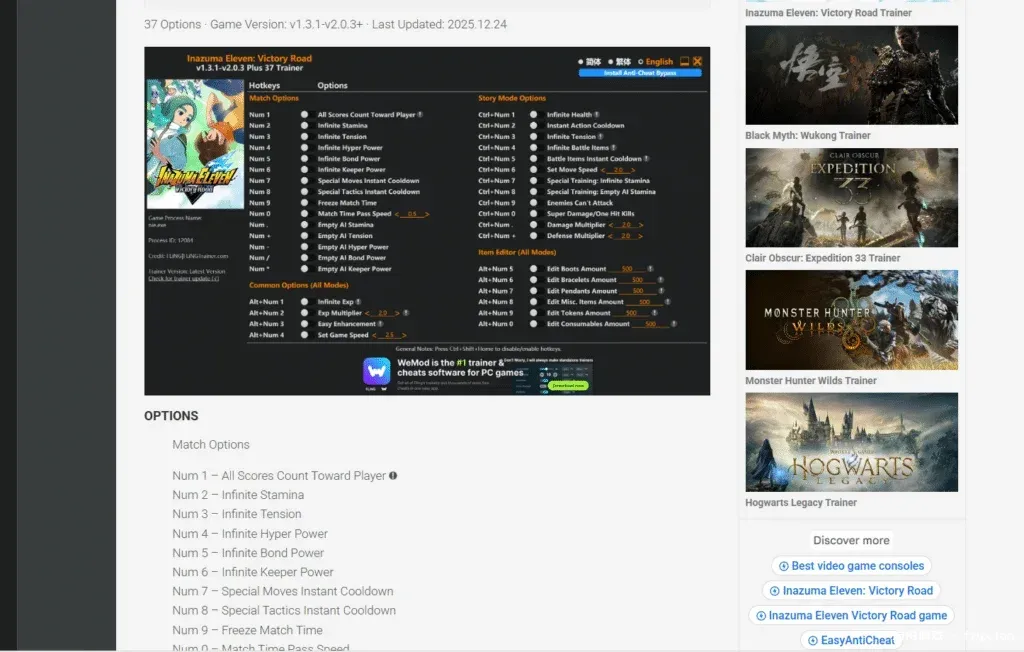Select the 简体 language radio button
Screen dimensions: 1024x652
[x=581, y=62]
